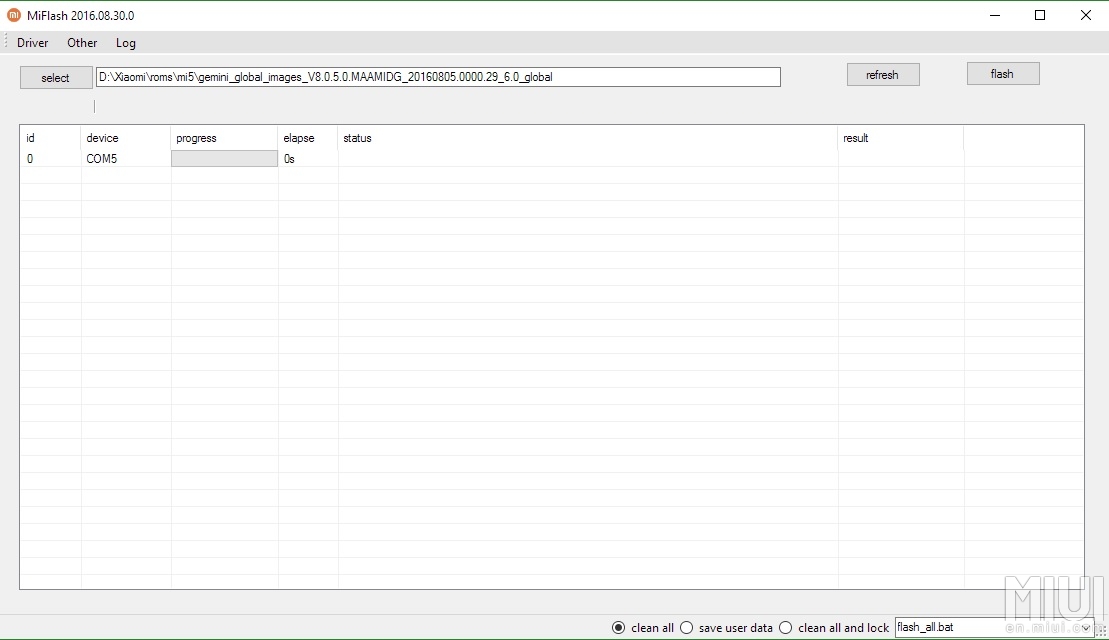This screenshot has width=1109, height=640.
Task: Click the ROM path input field
Action: coord(438,77)
